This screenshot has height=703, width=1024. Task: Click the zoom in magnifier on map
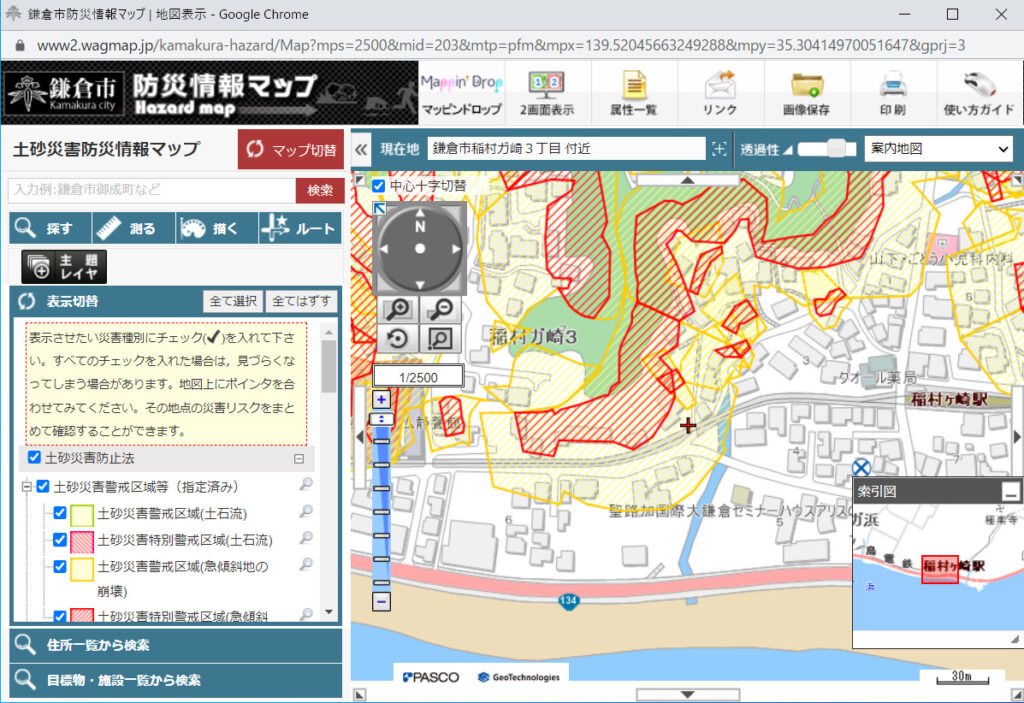[x=397, y=309]
